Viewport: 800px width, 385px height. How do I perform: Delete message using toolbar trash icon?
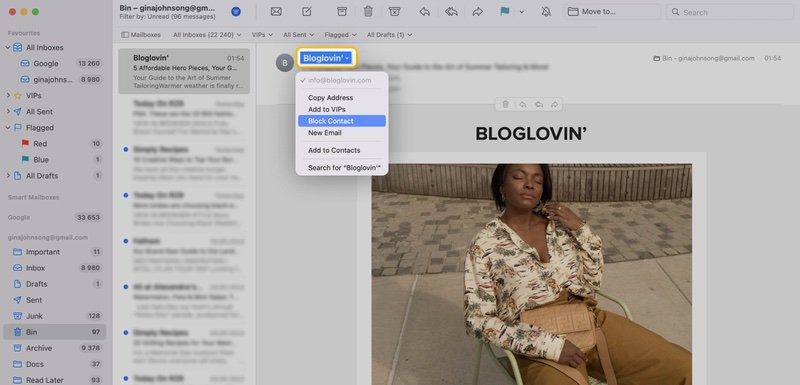368,11
